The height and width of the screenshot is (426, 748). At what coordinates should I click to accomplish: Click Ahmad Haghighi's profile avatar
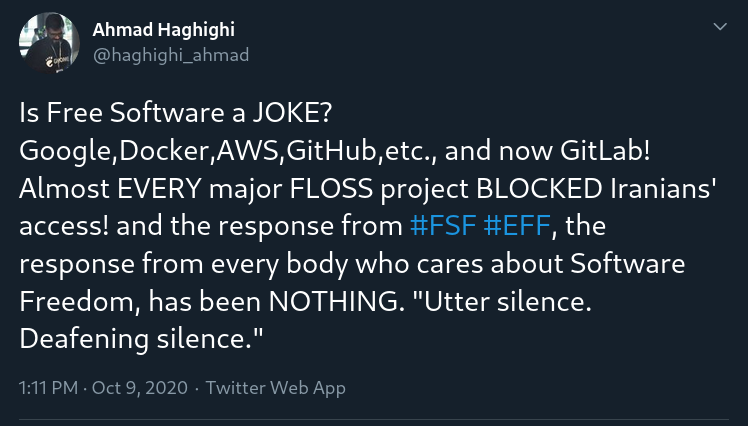coord(49,43)
